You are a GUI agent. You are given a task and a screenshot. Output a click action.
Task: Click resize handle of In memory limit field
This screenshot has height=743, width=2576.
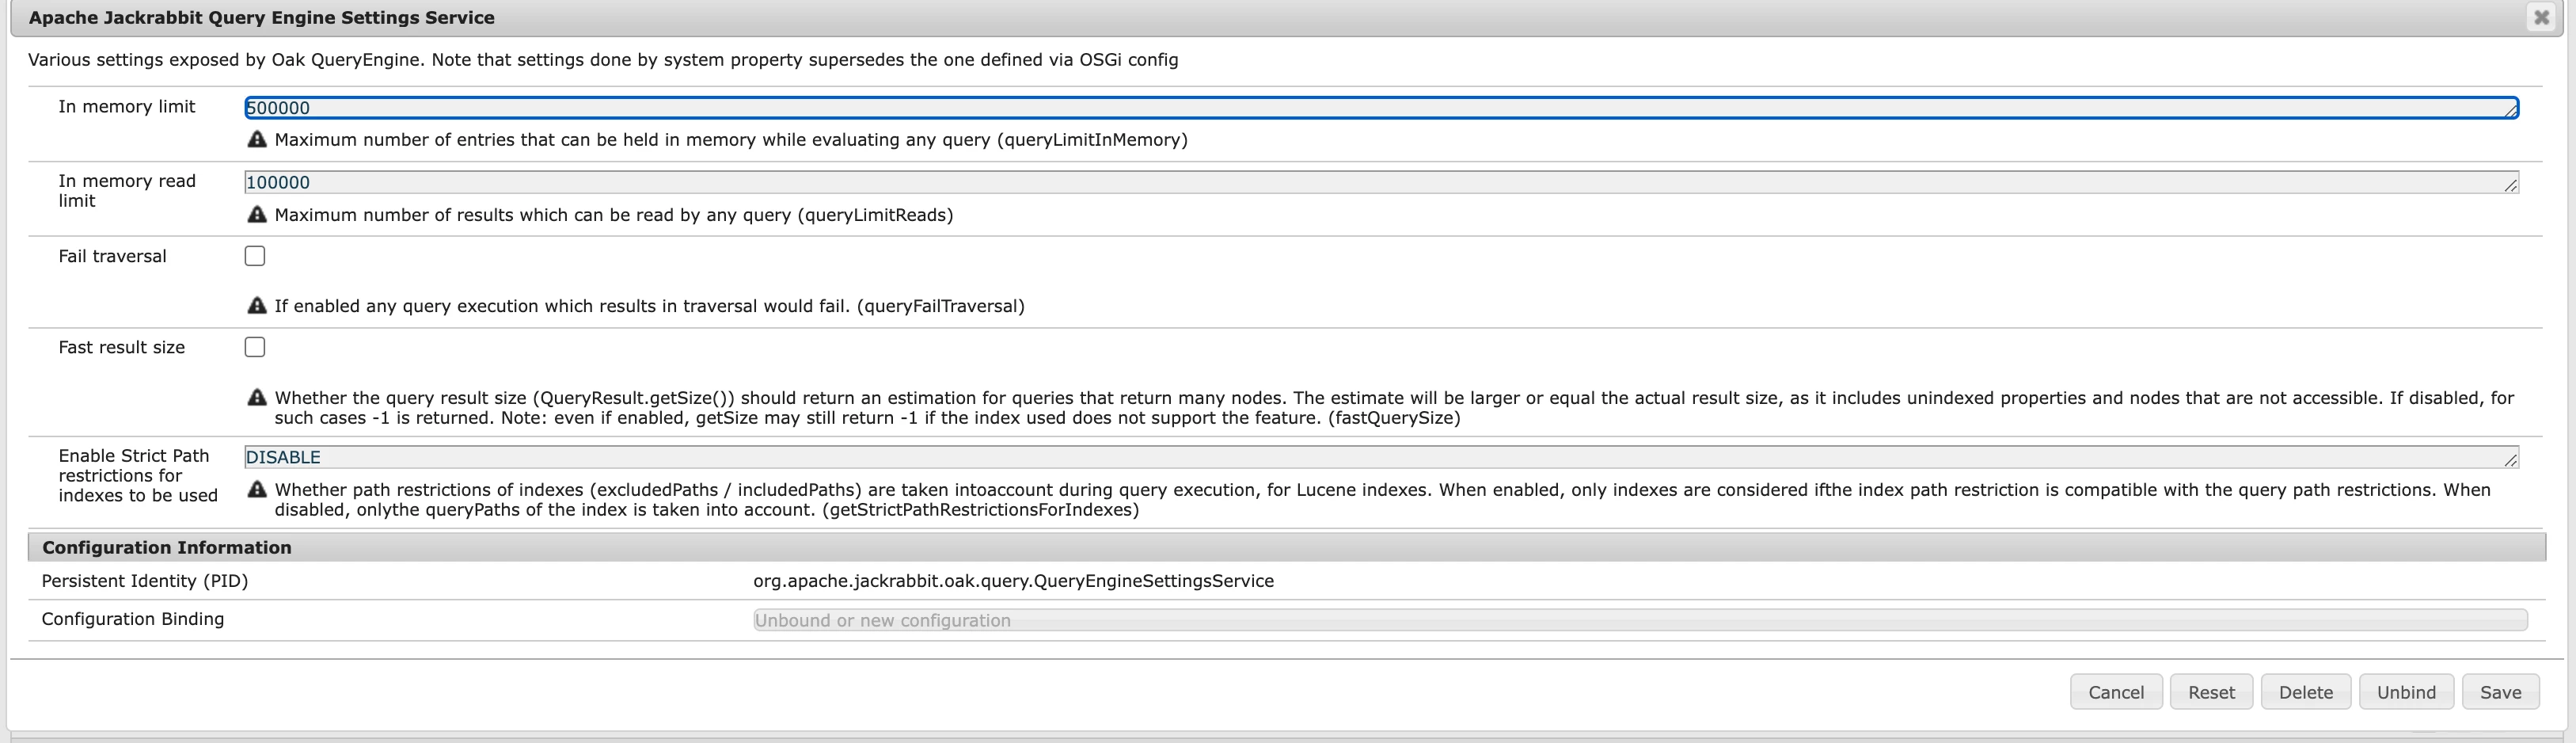[2510, 111]
